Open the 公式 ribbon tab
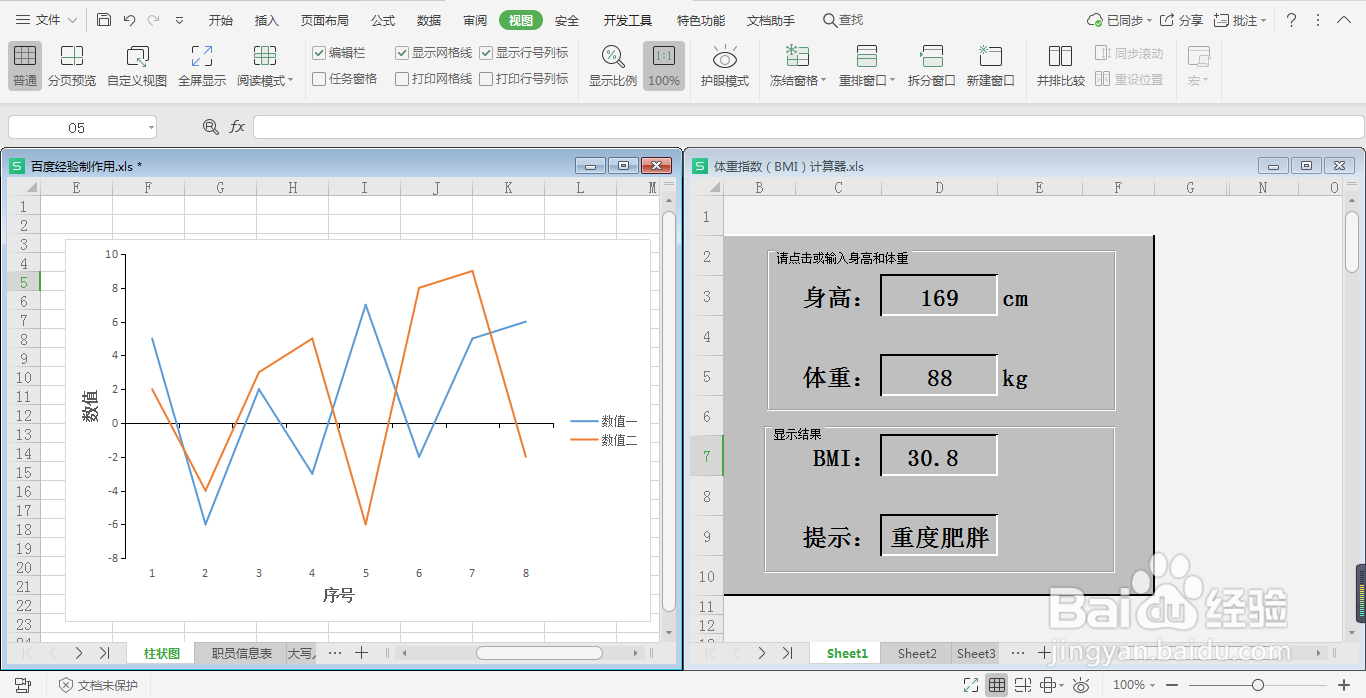The image size is (1366, 698). pyautogui.click(x=383, y=20)
